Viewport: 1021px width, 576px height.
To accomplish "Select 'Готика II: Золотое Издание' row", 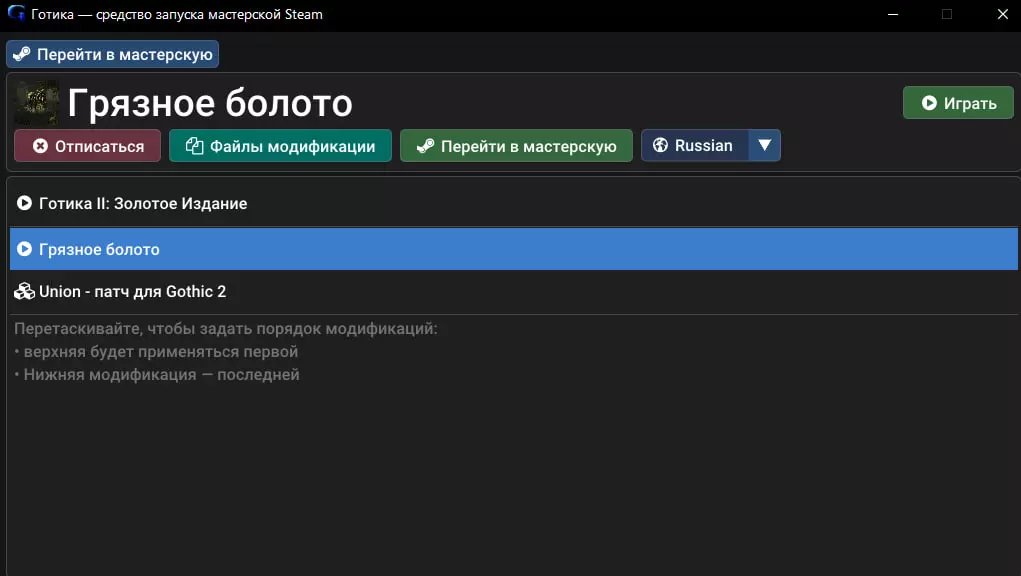I will [x=514, y=204].
